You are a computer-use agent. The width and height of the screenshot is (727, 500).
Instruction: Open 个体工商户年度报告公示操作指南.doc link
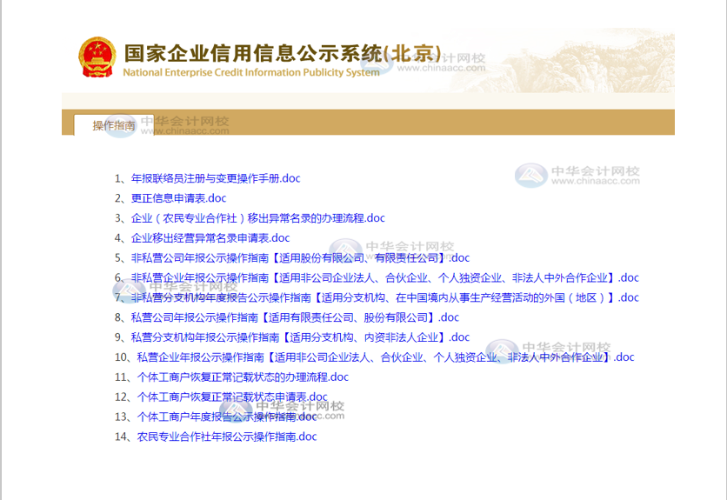point(226,416)
